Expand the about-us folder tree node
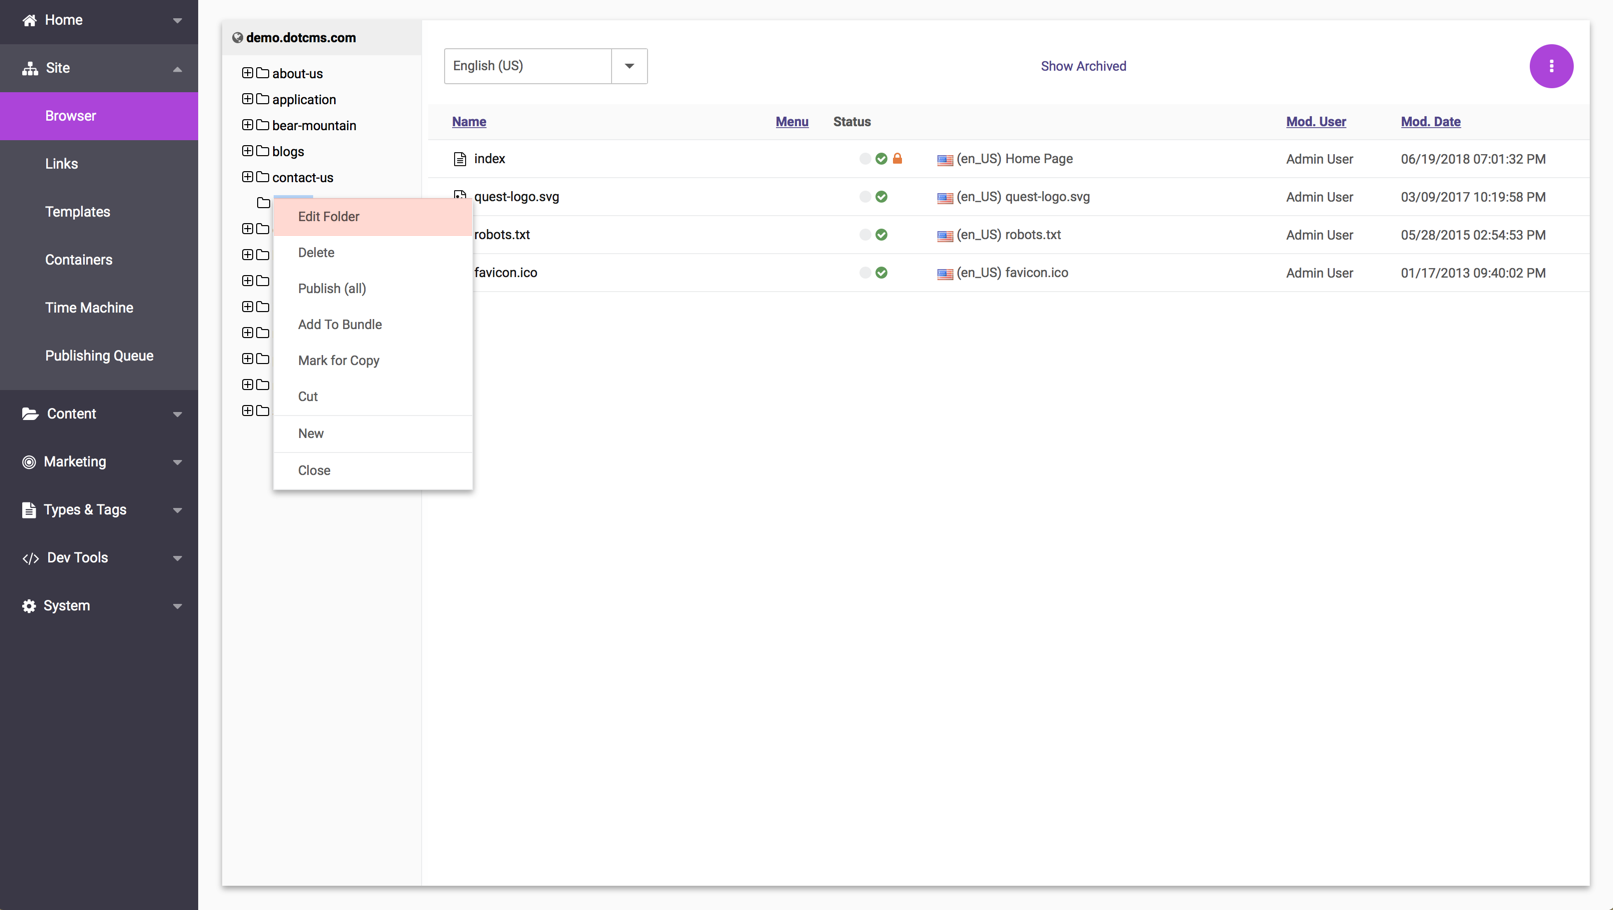The image size is (1613, 910). click(247, 73)
